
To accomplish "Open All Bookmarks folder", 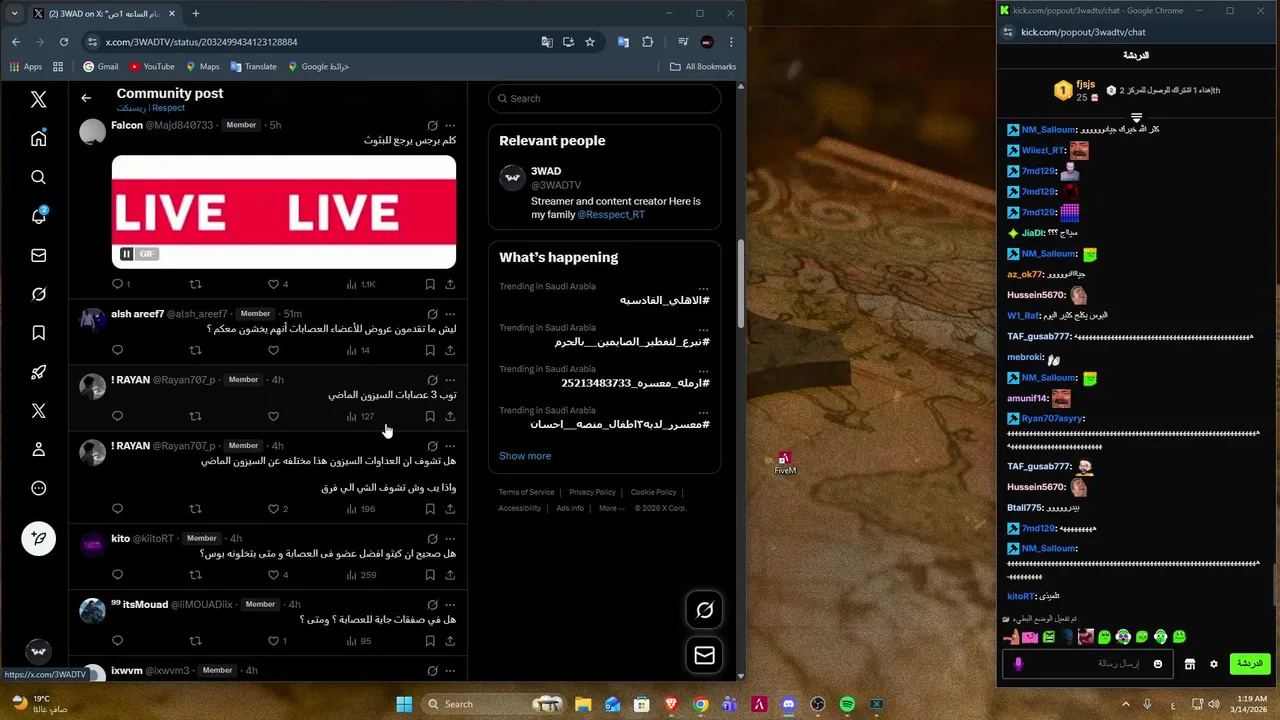I will 703,67.
